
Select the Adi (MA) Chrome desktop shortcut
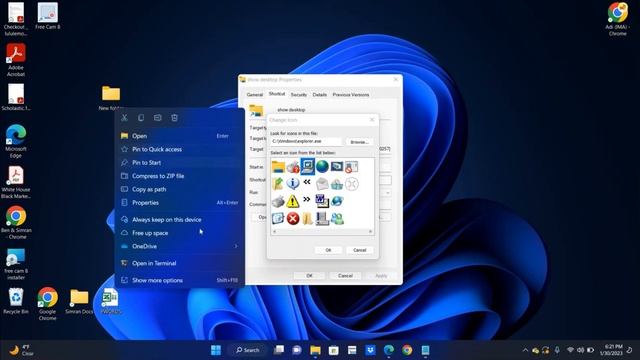pyautogui.click(x=618, y=19)
